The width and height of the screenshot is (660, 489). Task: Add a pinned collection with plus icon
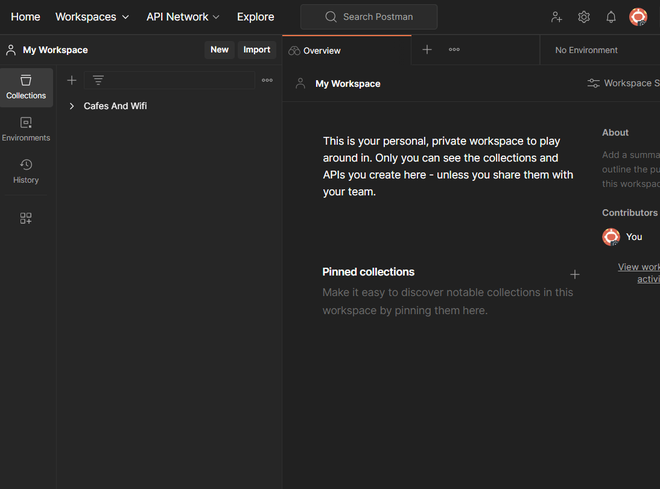pos(575,274)
